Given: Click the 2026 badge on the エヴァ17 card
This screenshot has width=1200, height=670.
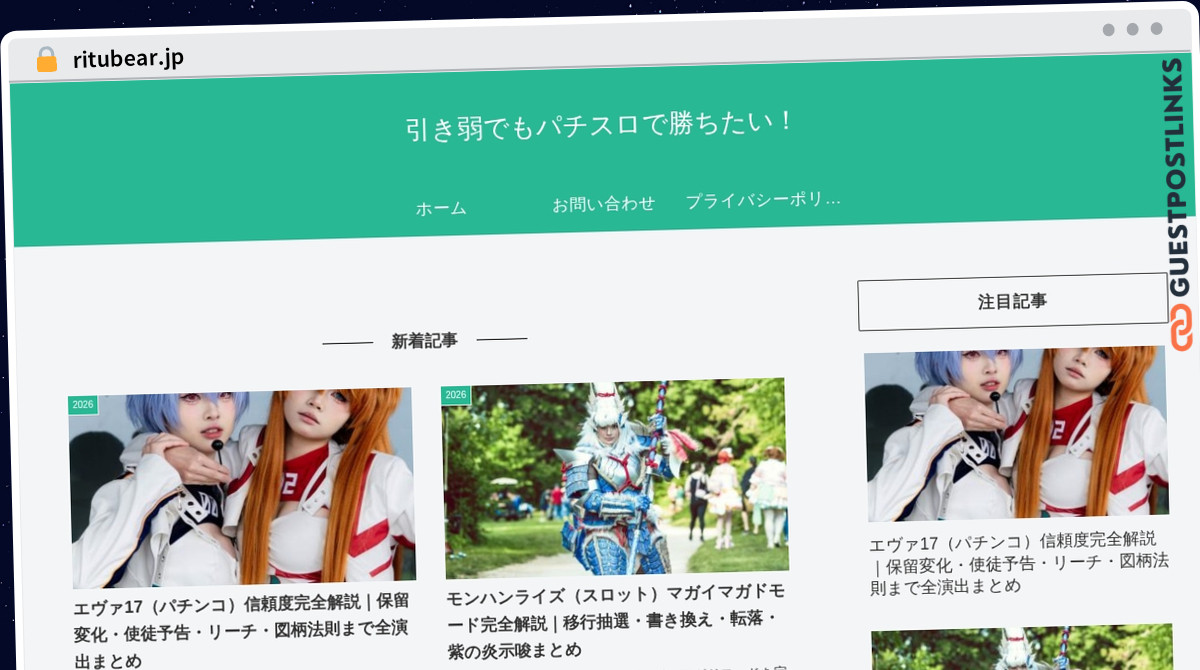Looking at the screenshot, I should pos(82,405).
